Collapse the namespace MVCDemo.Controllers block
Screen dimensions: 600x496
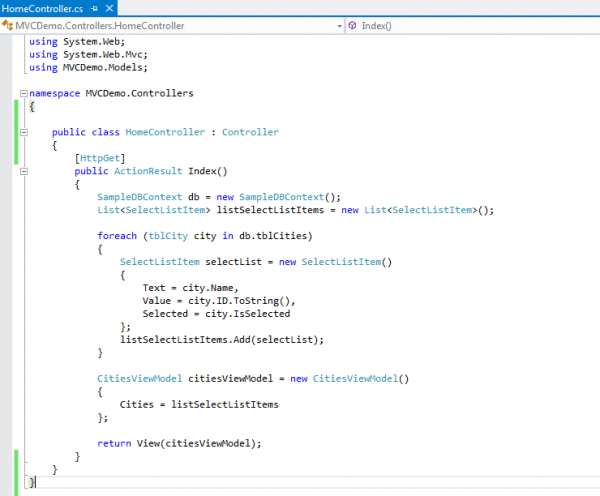(24, 93)
